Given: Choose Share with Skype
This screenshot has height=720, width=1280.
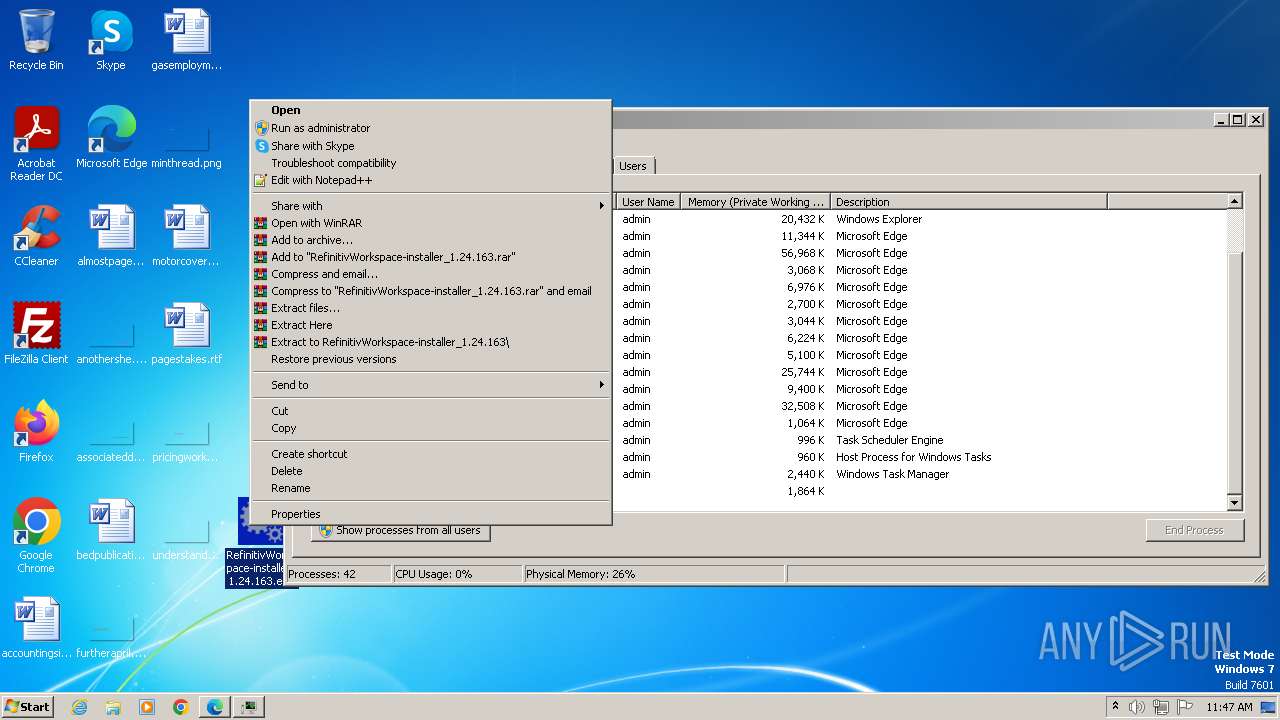Looking at the screenshot, I should (x=430, y=146).
